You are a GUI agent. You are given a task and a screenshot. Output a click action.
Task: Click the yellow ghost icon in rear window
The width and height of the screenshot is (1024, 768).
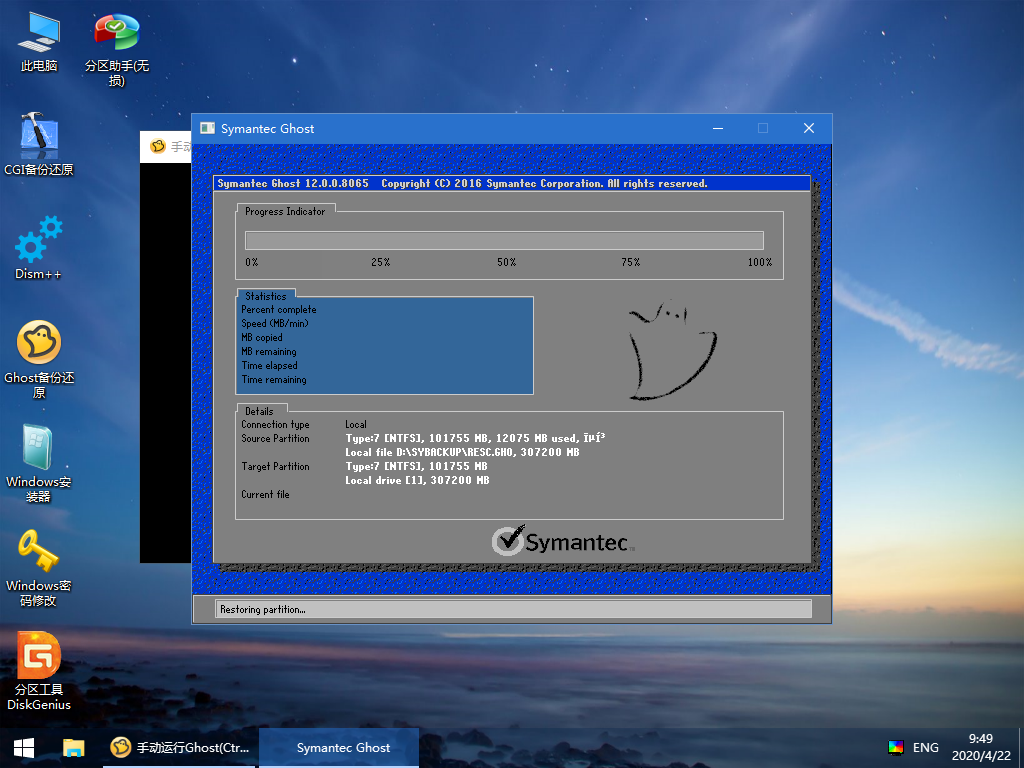[x=158, y=146]
